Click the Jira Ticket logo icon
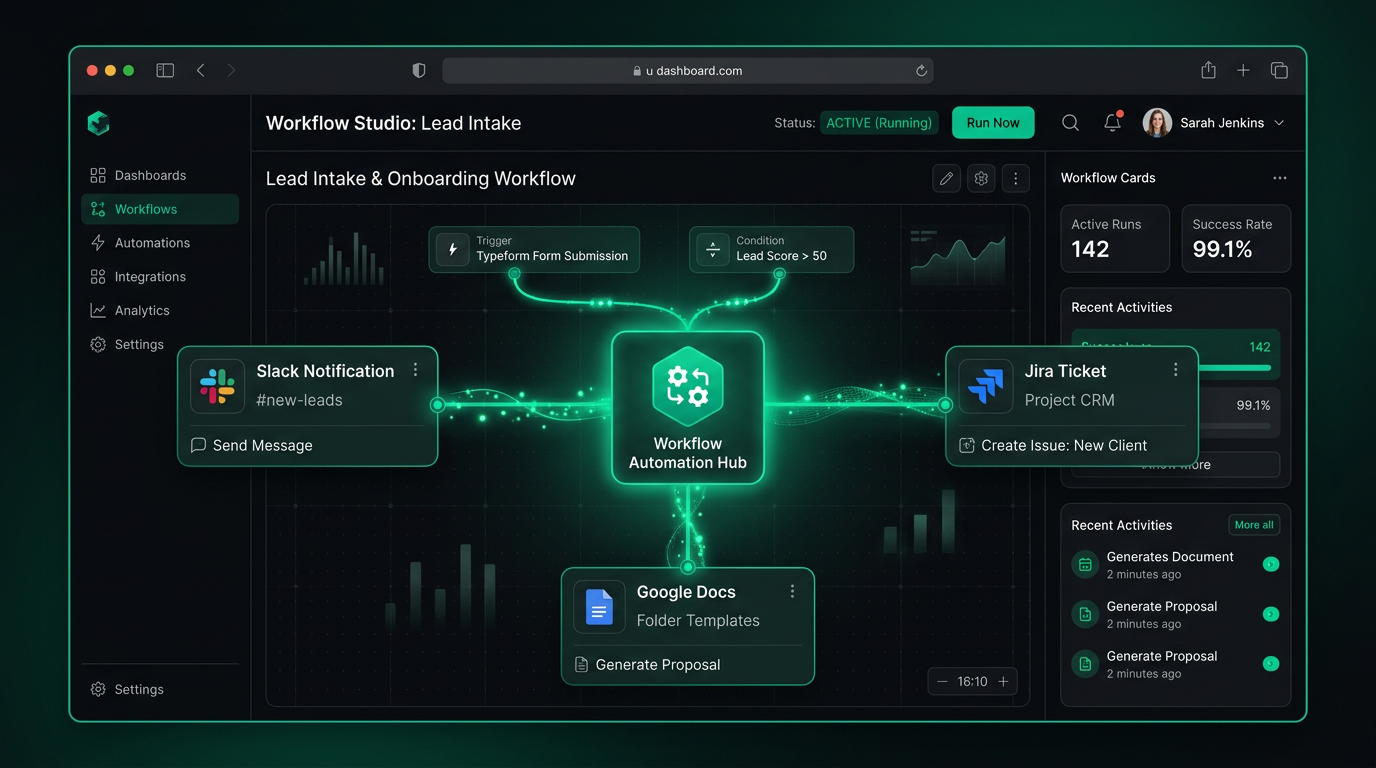The image size is (1376, 768). click(986, 386)
